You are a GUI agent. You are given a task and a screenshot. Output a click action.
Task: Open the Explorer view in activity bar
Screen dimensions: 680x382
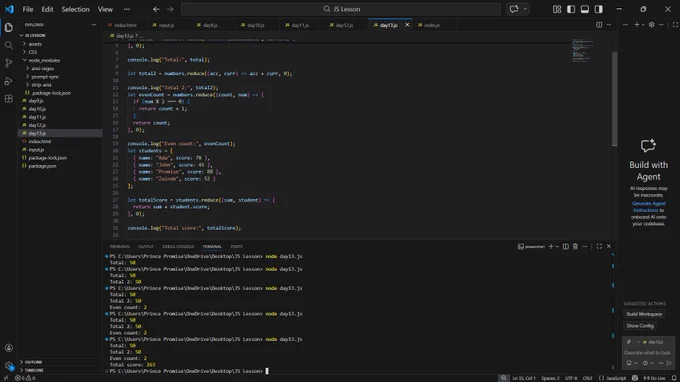9,27
